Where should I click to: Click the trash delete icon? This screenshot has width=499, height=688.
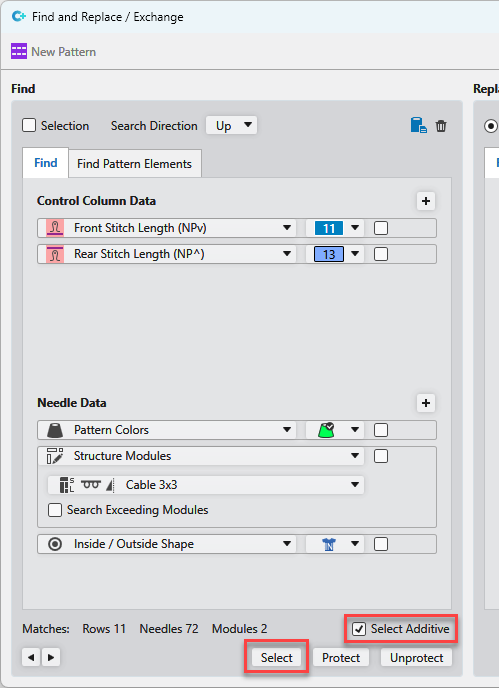tap(441, 126)
